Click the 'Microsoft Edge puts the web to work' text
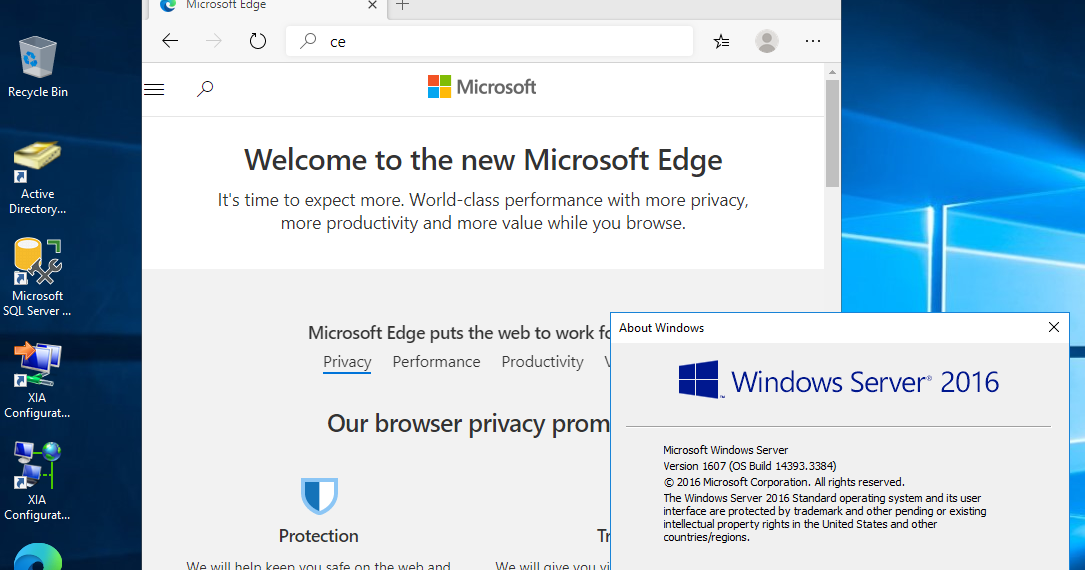 click(x=459, y=333)
